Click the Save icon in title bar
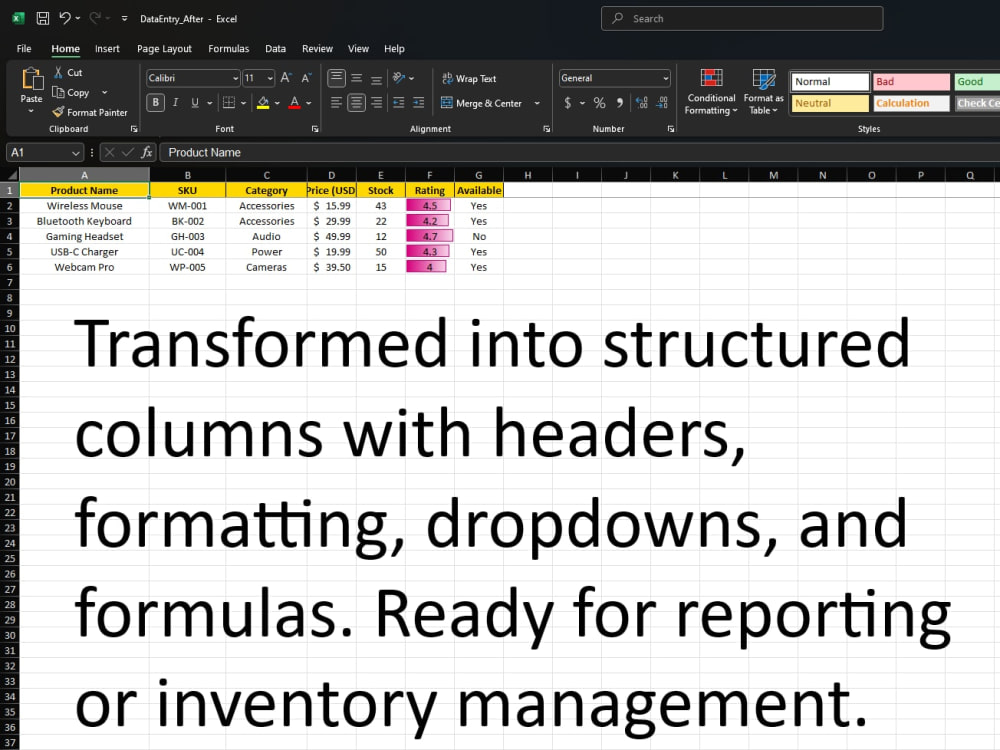Screen dimensions: 1000x750 tap(43, 18)
